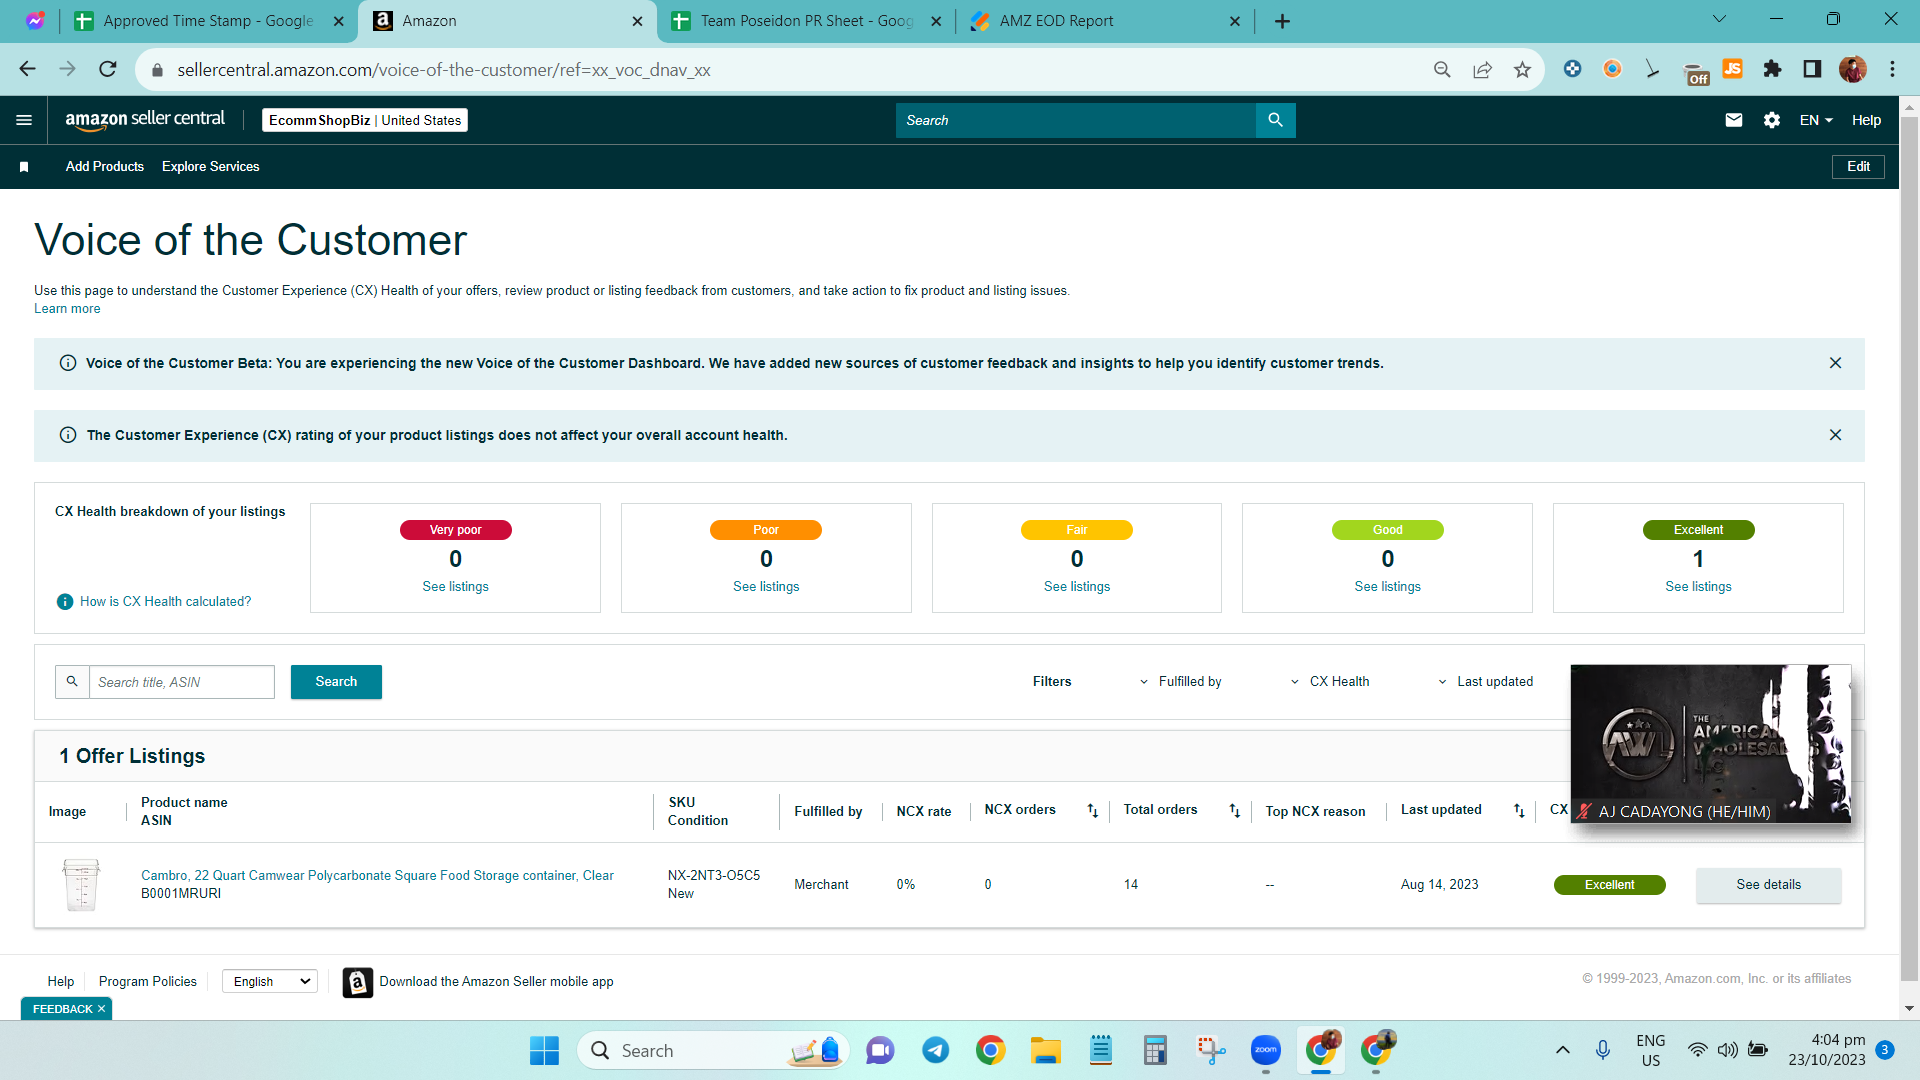
Task: Open Seller Central settings gear
Action: point(1772,120)
